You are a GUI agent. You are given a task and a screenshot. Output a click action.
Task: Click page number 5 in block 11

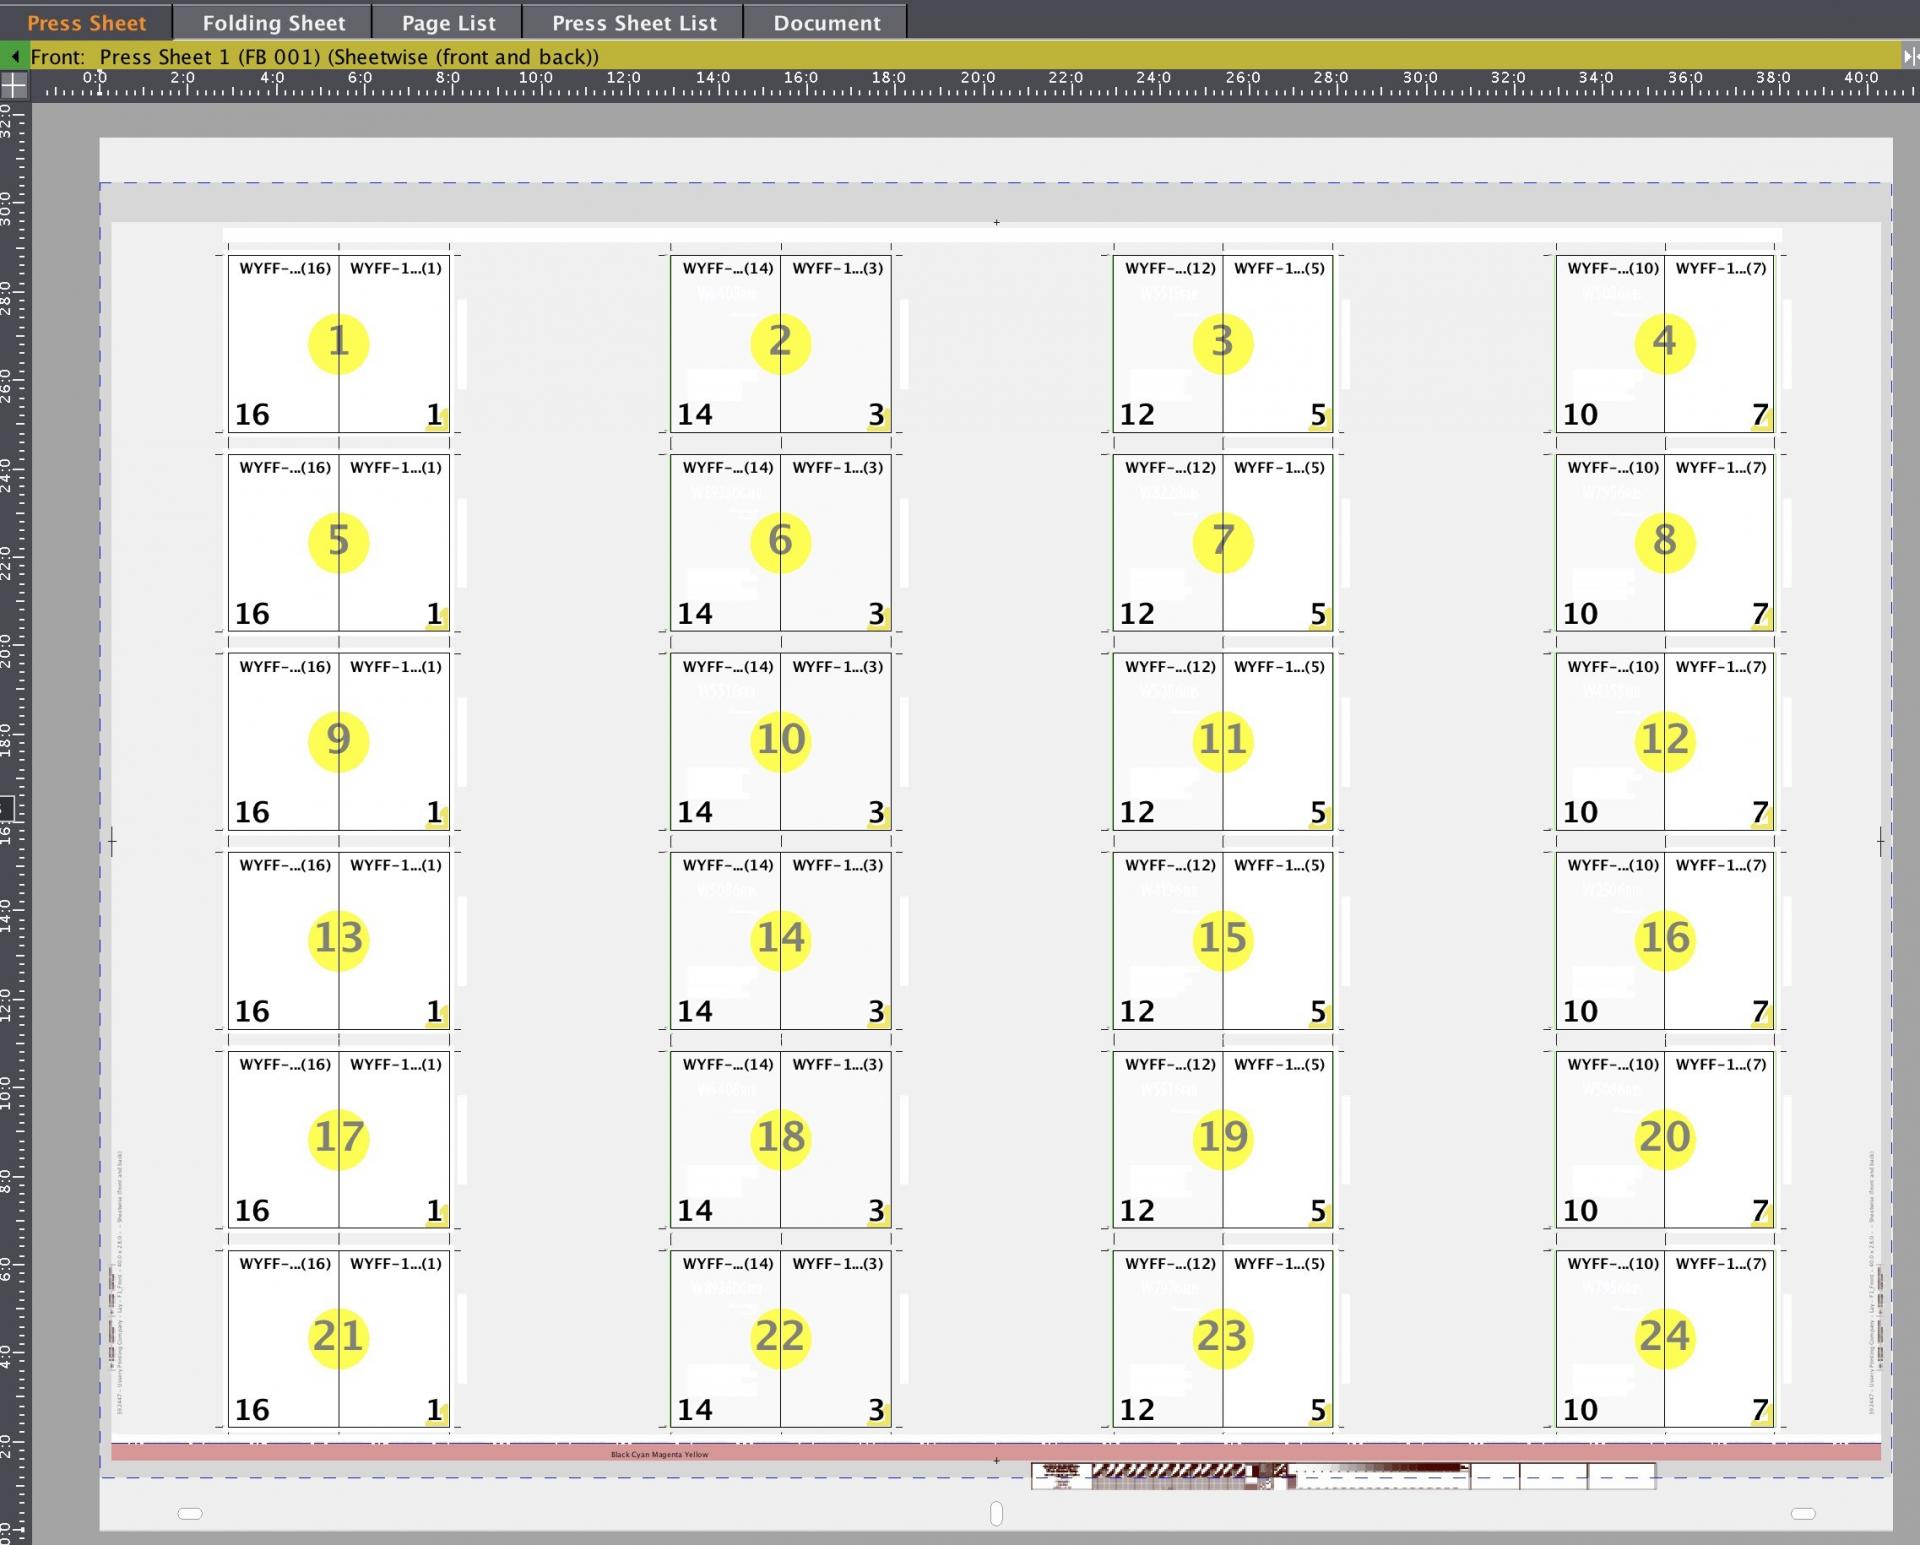(x=1318, y=812)
